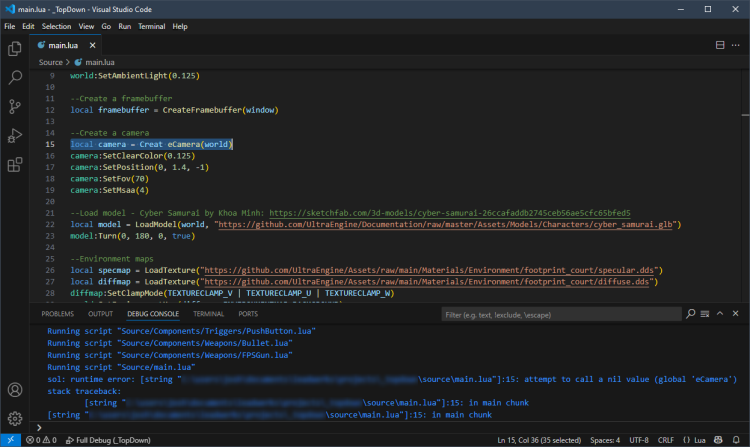Open the Explorer view in activity bar
The width and height of the screenshot is (750, 447).
(x=15, y=47)
